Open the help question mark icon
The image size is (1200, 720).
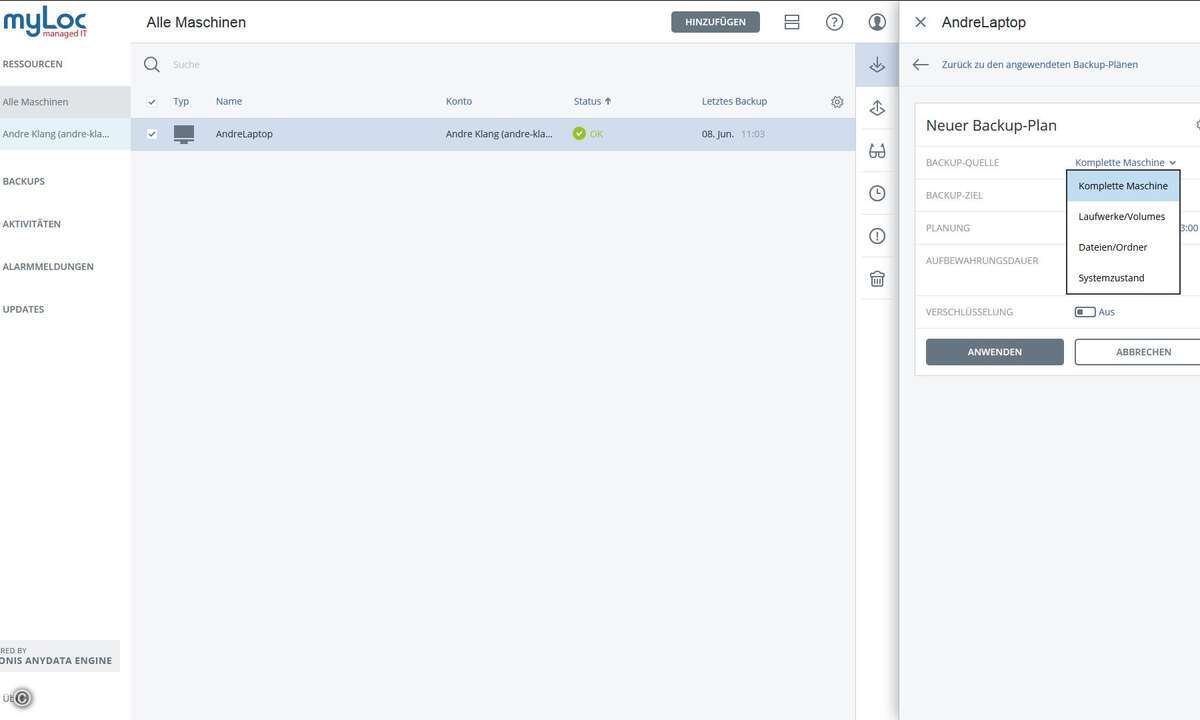(x=834, y=22)
